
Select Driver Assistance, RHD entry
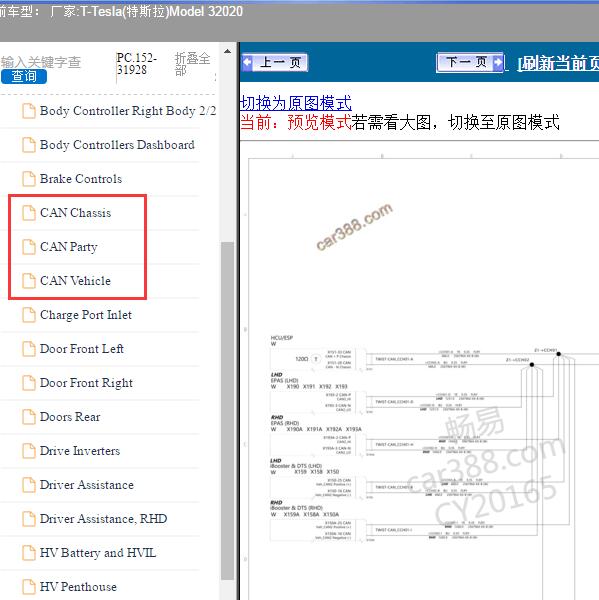tap(103, 519)
